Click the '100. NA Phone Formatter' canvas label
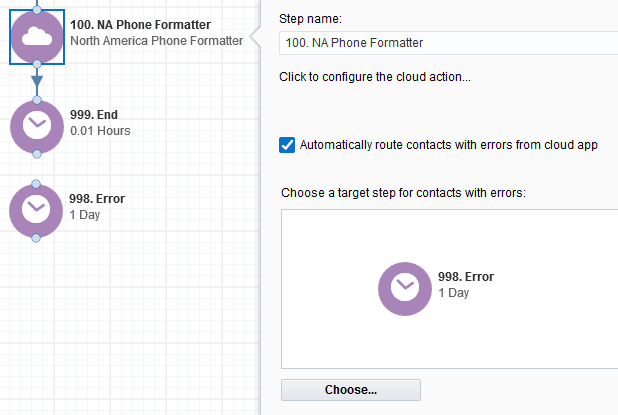This screenshot has height=415, width=618. (140, 24)
